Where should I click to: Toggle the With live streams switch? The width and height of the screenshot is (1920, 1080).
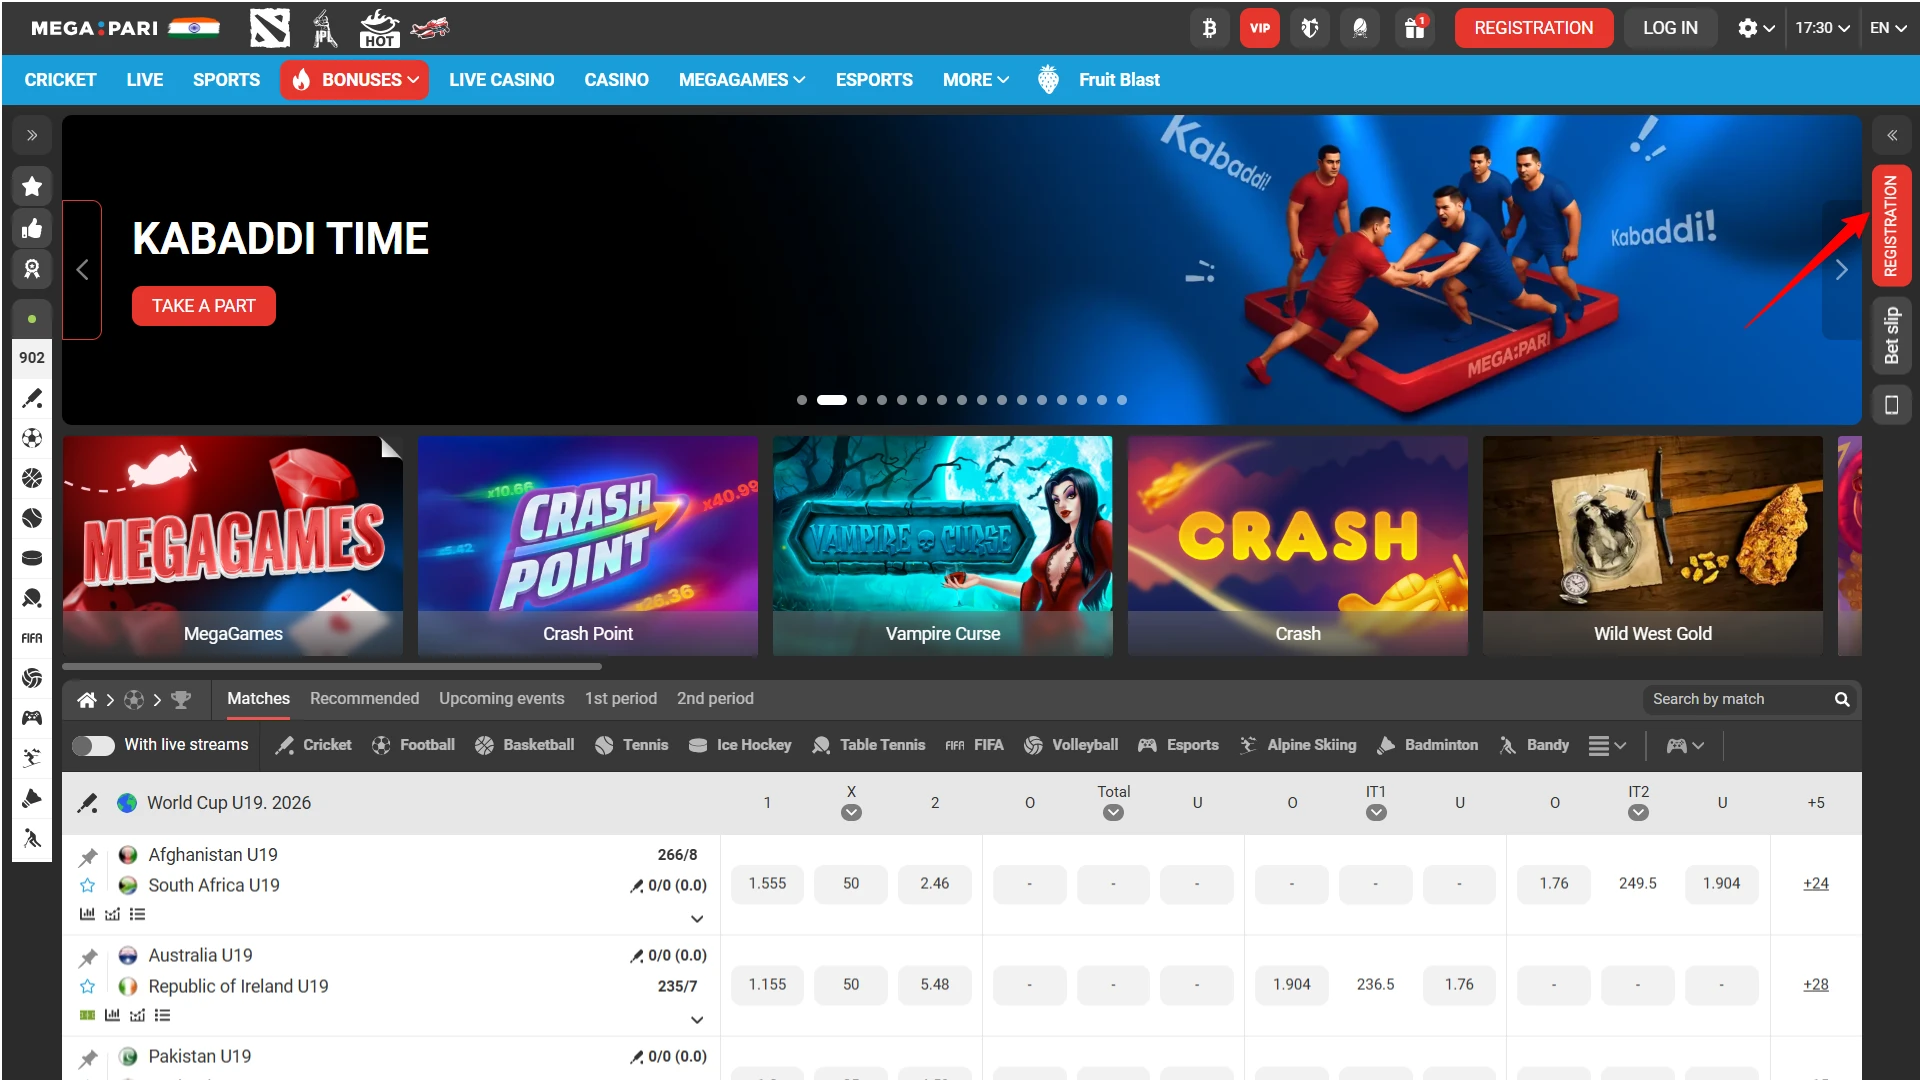(93, 745)
